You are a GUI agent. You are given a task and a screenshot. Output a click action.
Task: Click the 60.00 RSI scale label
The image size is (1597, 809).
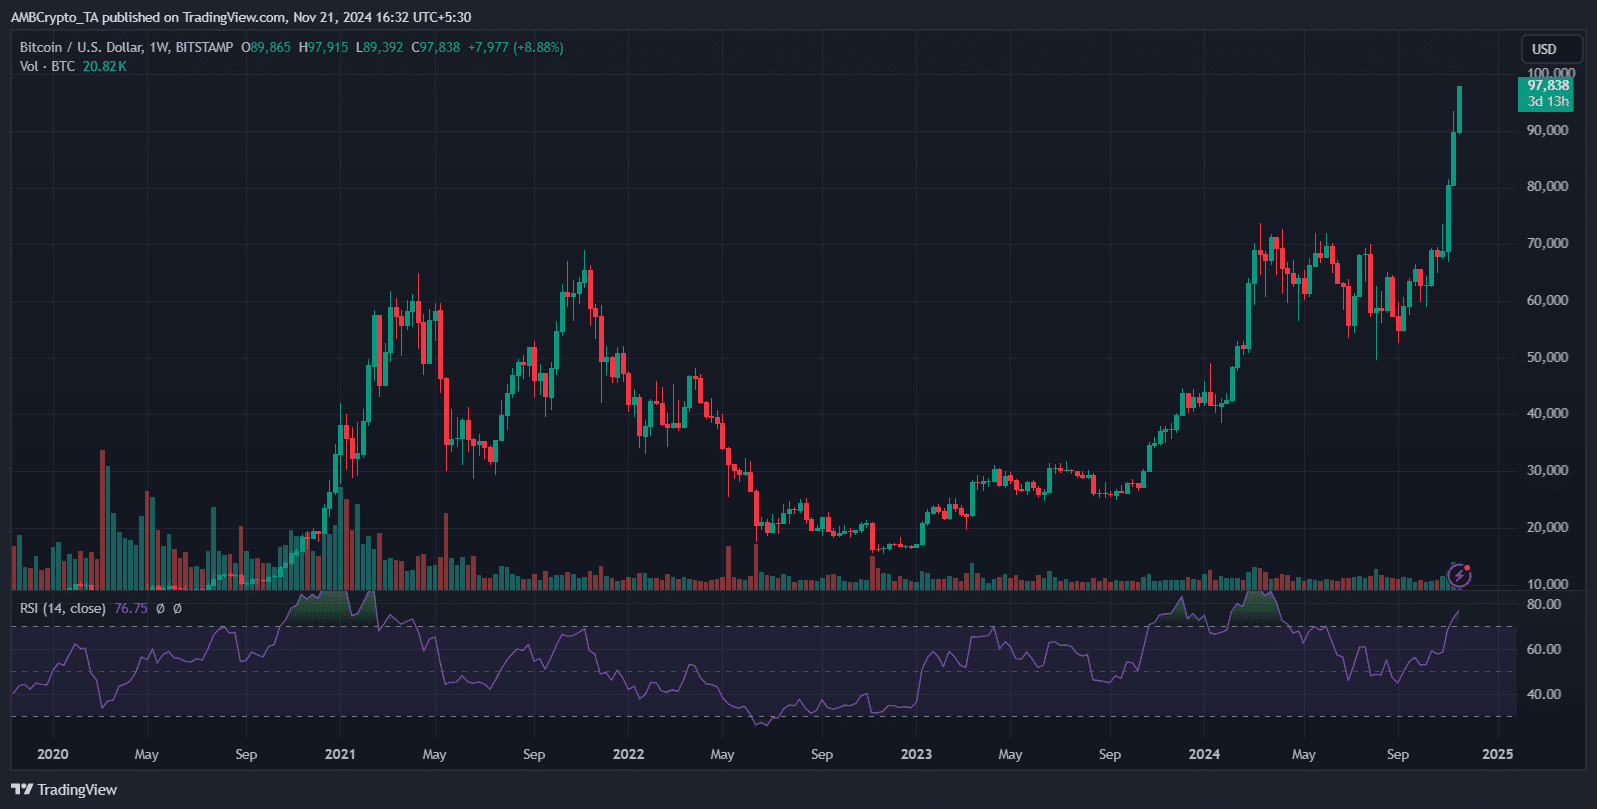(1543, 649)
